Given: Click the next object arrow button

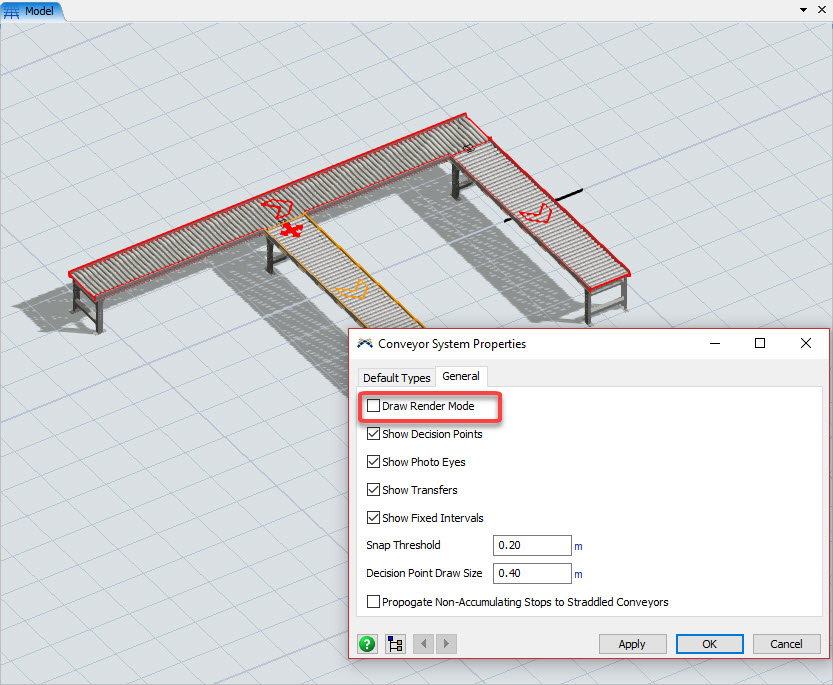Looking at the screenshot, I should (x=446, y=644).
